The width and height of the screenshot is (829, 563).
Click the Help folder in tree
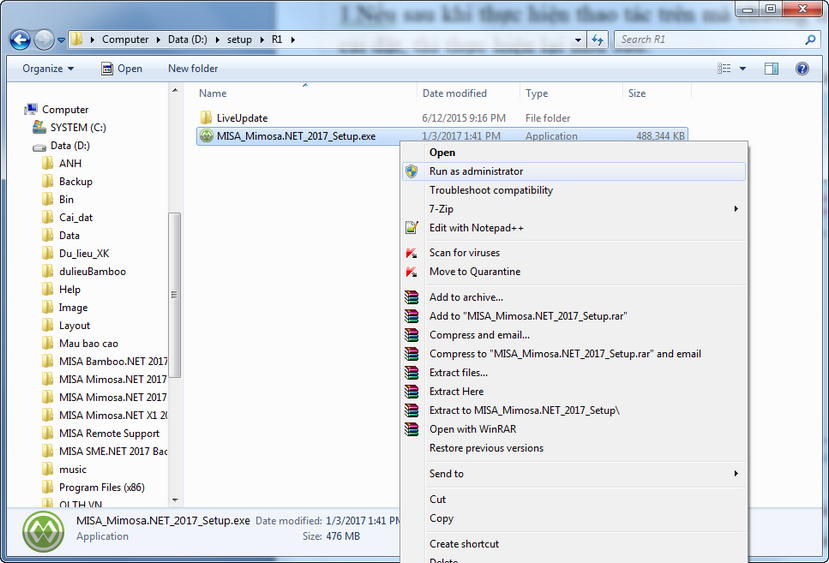click(x=61, y=289)
